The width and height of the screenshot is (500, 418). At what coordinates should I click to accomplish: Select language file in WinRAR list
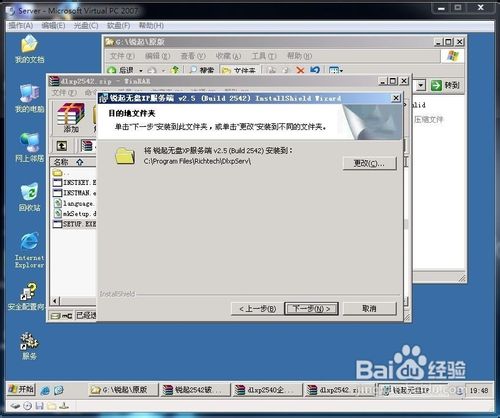75,203
